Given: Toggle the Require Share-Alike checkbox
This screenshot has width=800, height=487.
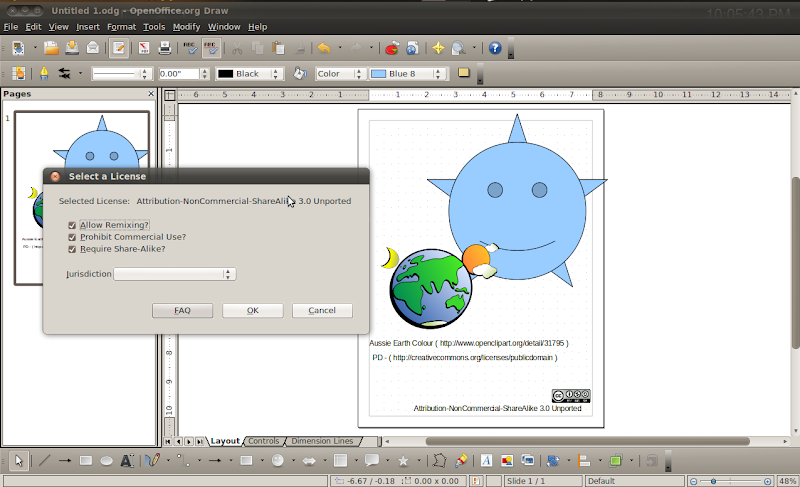Looking at the screenshot, I should [x=72, y=249].
